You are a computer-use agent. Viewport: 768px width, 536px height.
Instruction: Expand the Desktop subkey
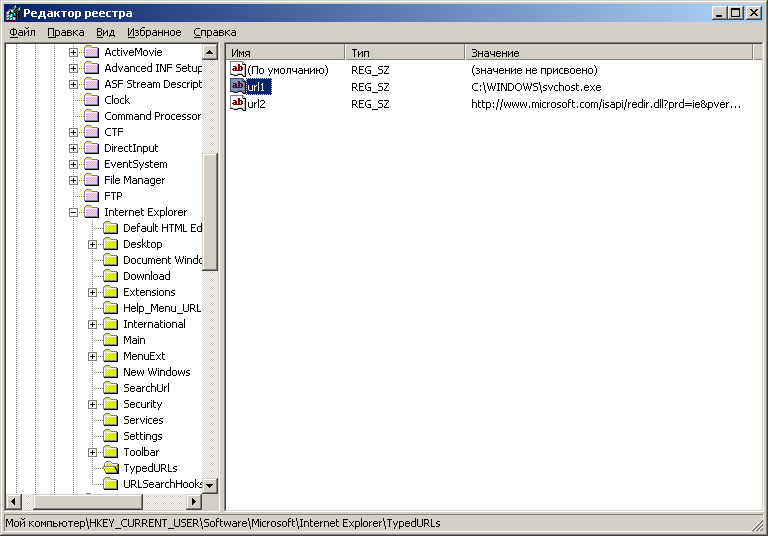pos(92,244)
